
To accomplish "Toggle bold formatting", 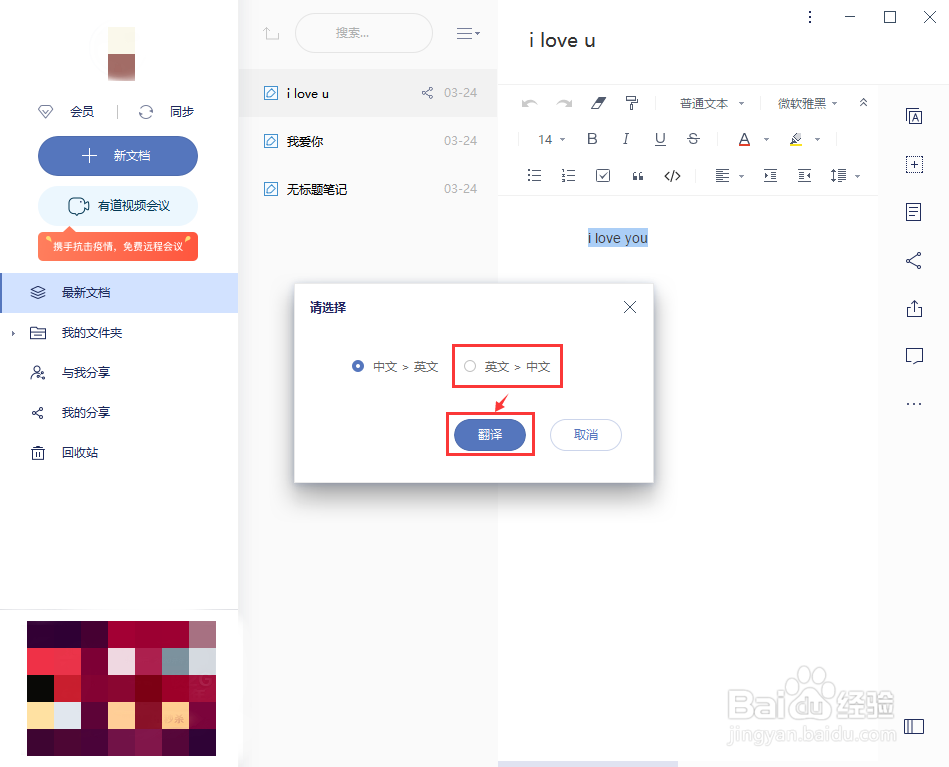I will pyautogui.click(x=592, y=139).
